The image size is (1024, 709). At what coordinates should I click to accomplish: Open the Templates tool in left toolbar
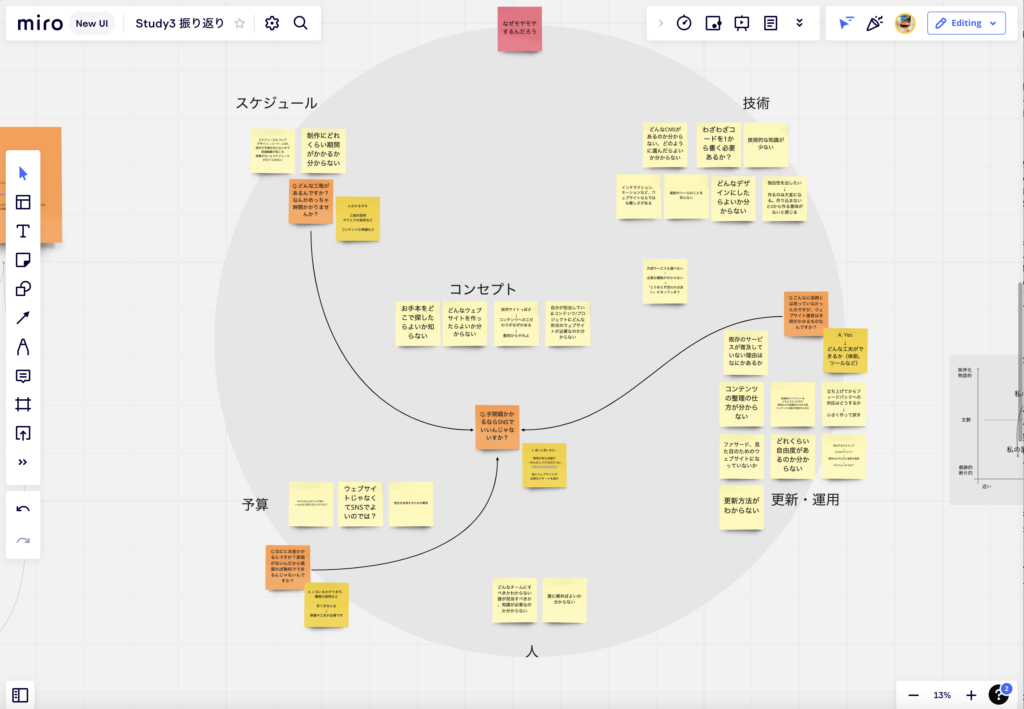click(23, 202)
